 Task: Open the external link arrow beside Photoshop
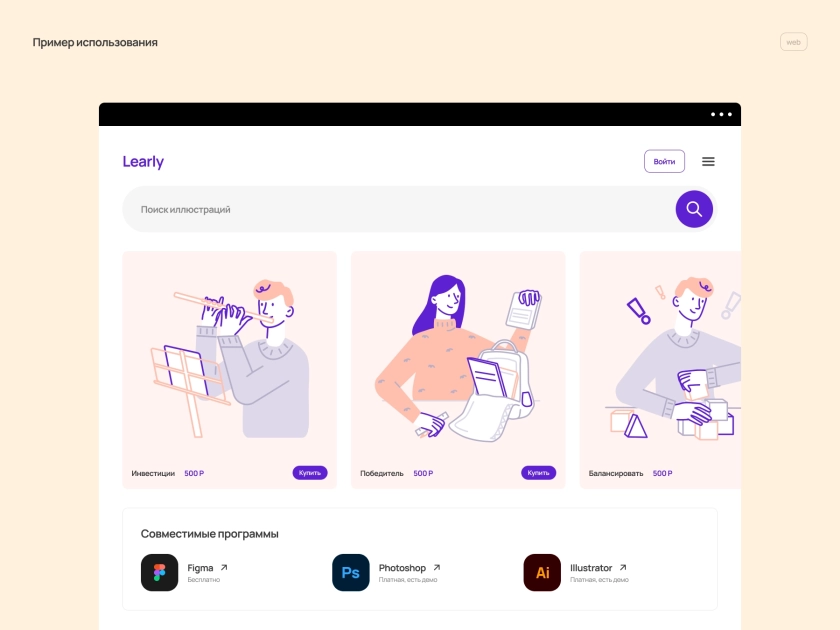tap(437, 567)
